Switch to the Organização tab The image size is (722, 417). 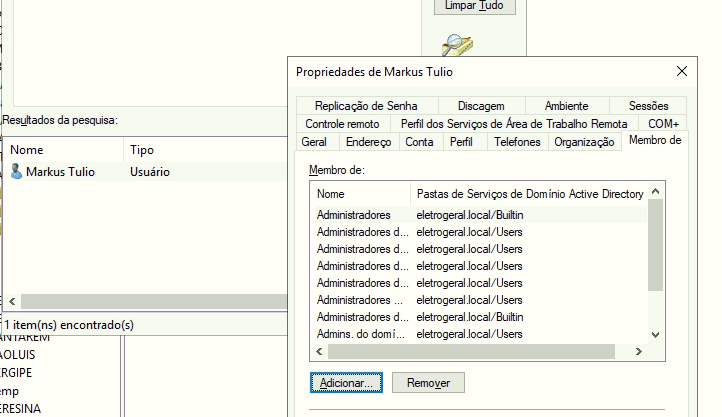pyautogui.click(x=584, y=142)
